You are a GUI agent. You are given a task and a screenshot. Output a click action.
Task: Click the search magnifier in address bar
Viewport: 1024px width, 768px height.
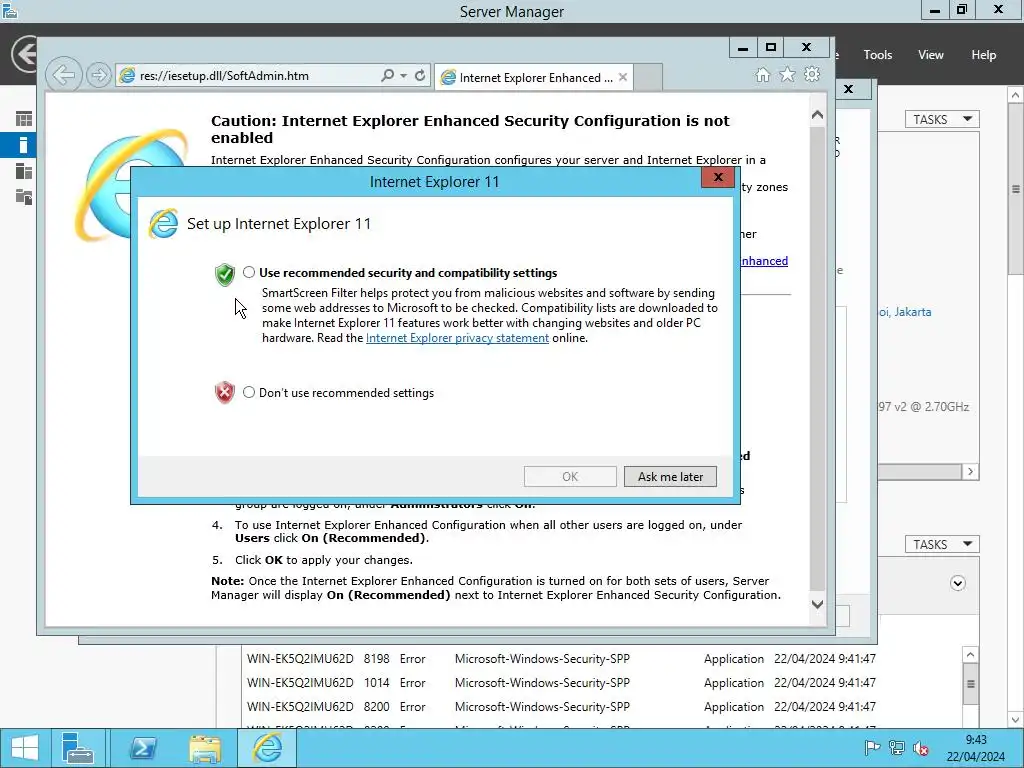tap(387, 76)
